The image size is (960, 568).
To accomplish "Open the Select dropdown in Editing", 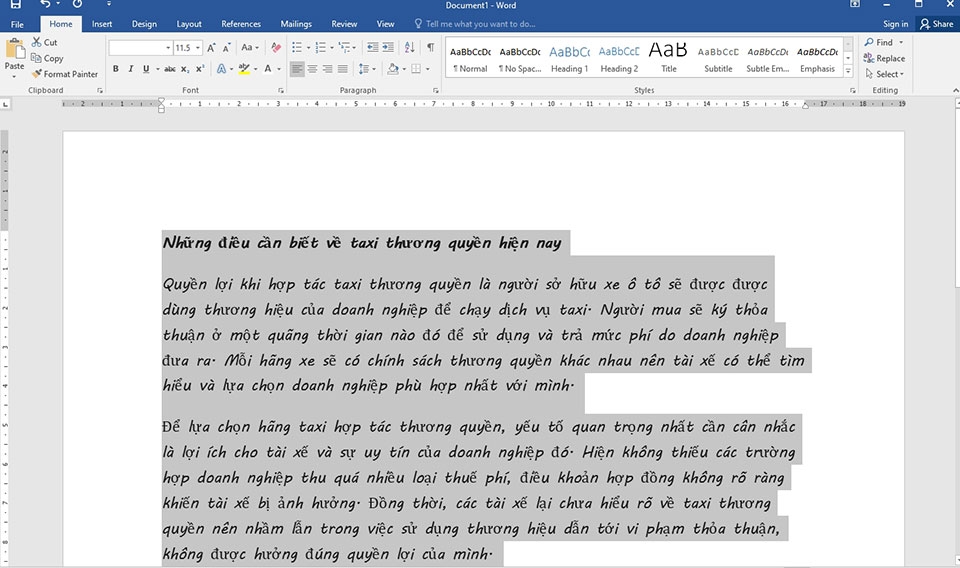I will pyautogui.click(x=887, y=74).
